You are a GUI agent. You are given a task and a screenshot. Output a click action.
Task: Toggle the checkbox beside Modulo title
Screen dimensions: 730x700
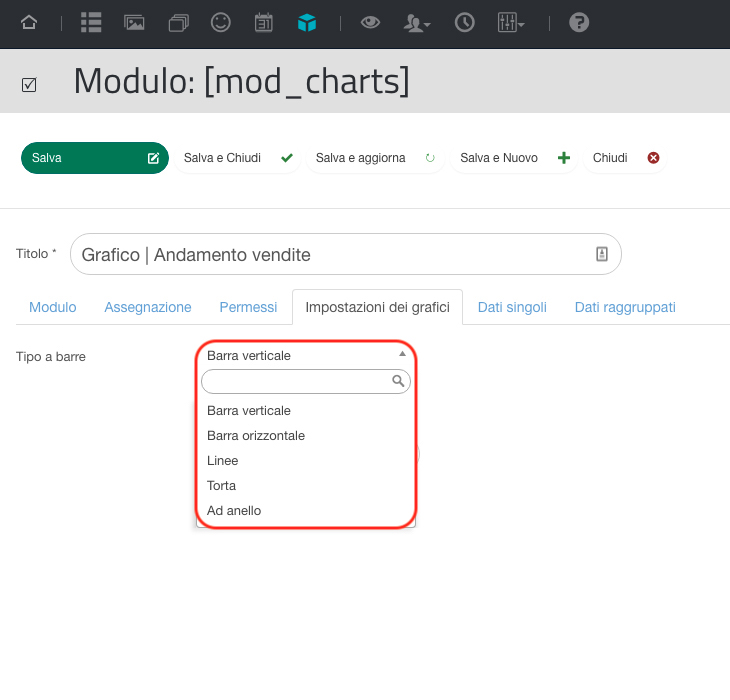29,85
